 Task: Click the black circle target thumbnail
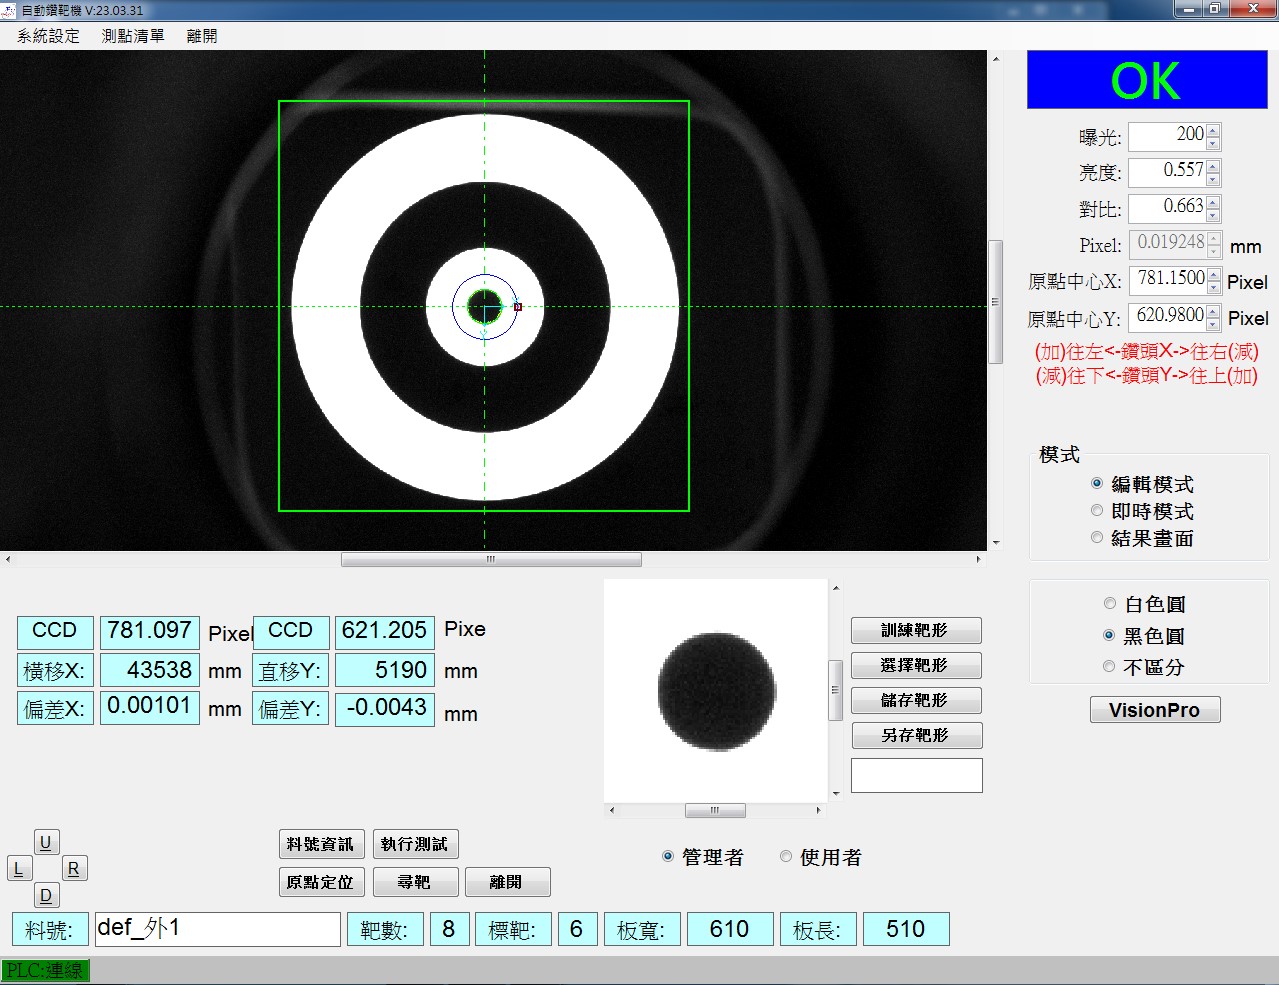pos(717,691)
